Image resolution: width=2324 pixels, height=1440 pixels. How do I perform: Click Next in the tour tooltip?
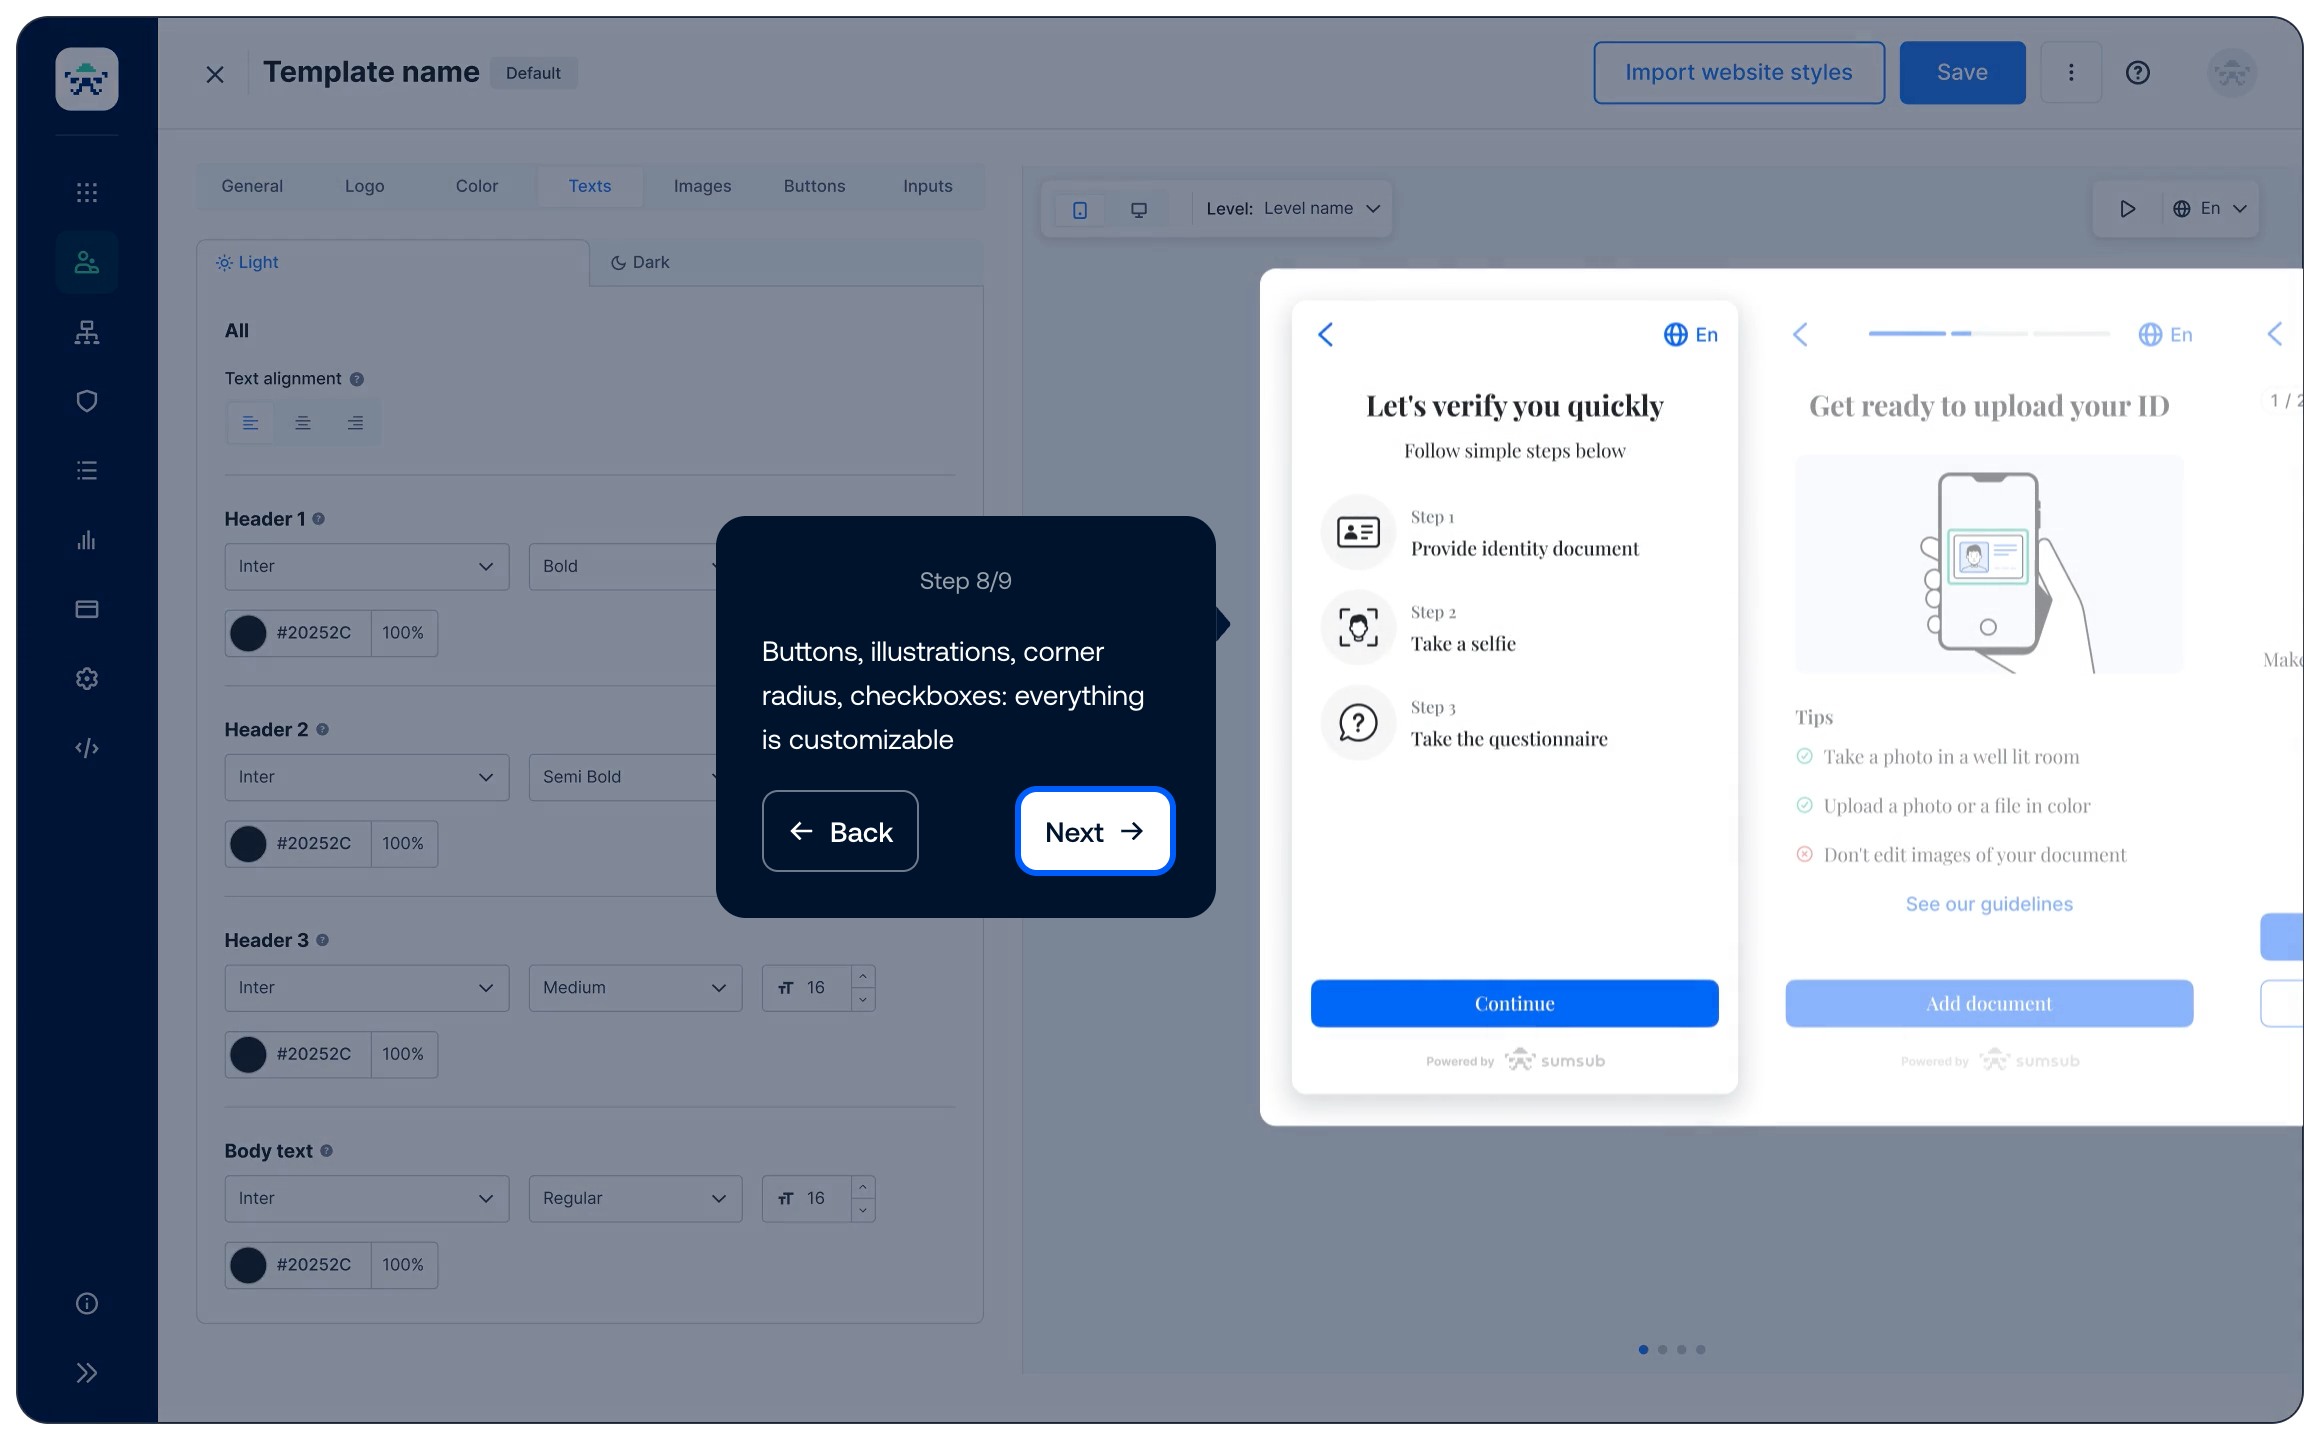point(1094,831)
